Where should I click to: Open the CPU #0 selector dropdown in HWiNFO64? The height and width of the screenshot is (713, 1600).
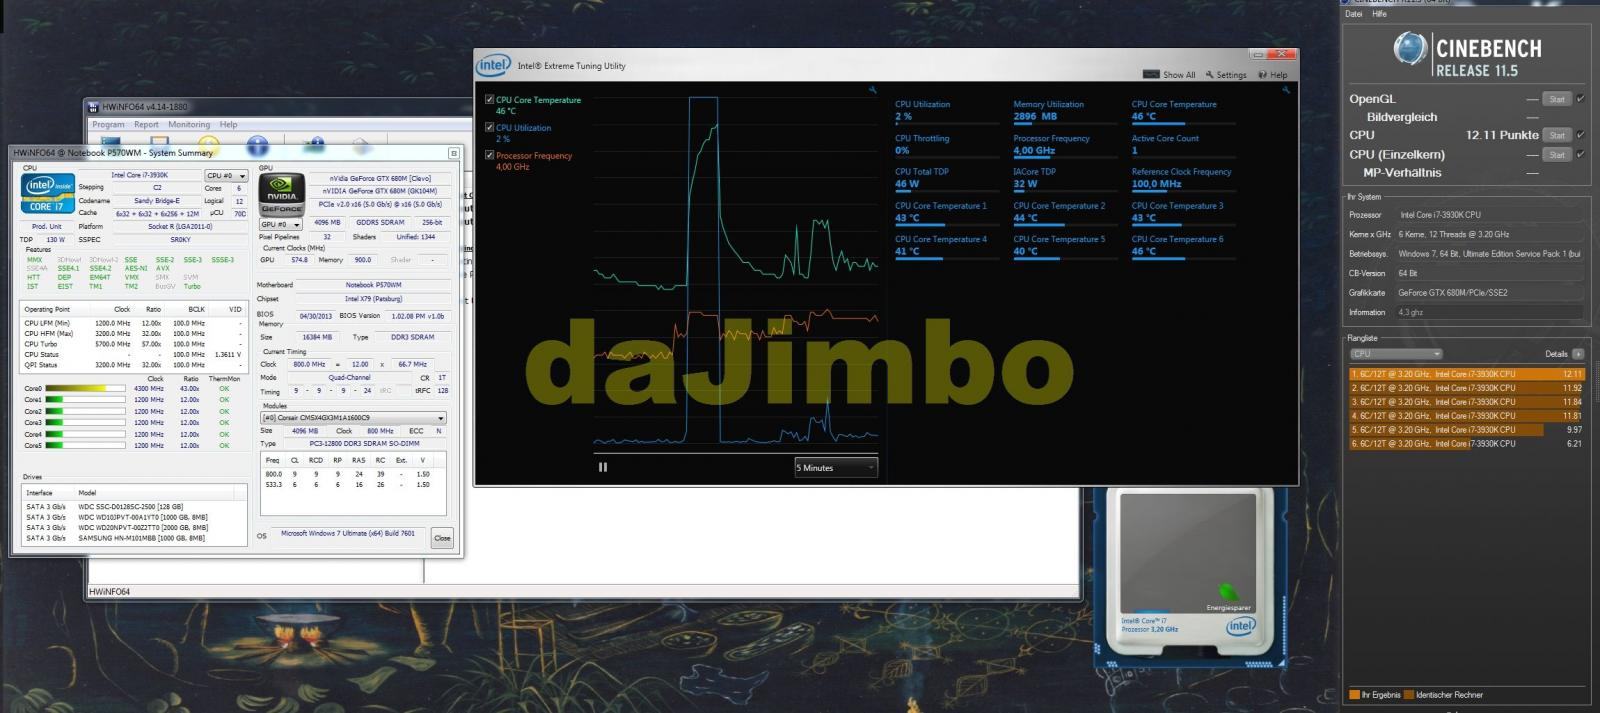coord(226,175)
